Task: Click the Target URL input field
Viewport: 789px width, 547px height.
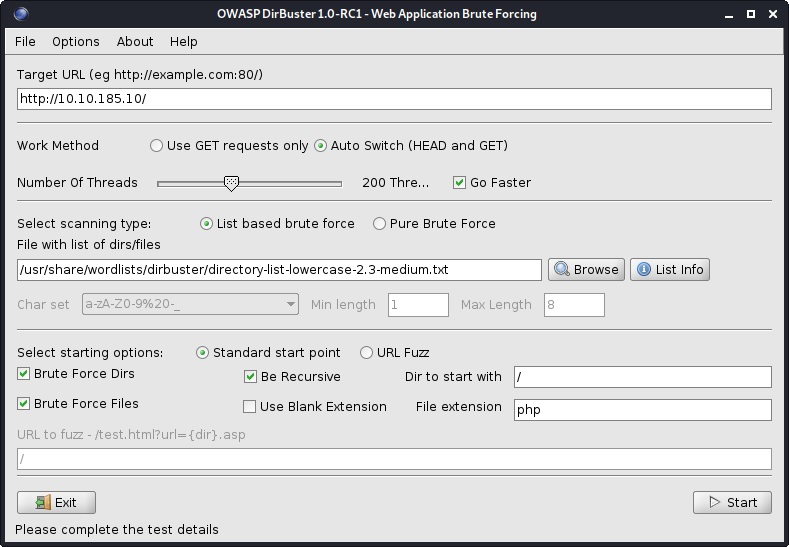Action: 394,99
